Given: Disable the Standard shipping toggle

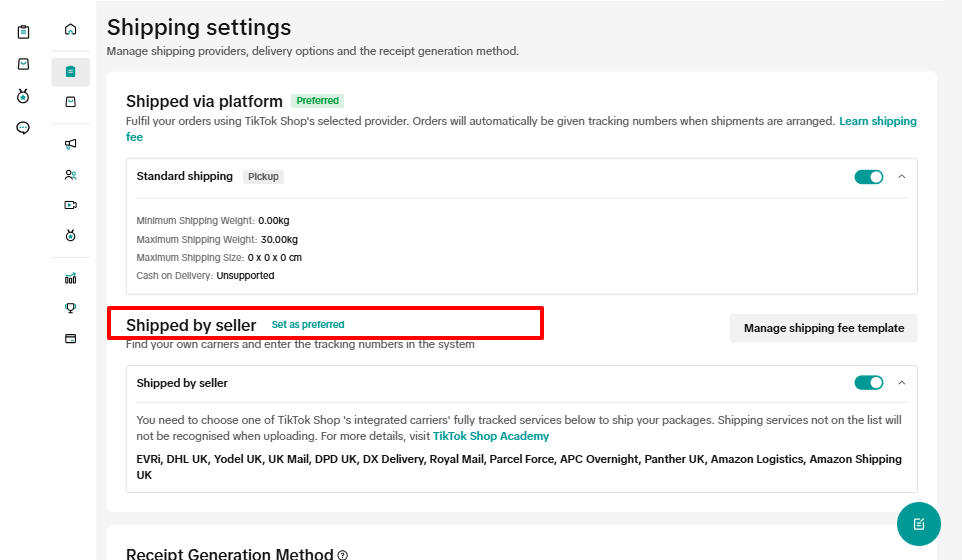Looking at the screenshot, I should point(868,177).
